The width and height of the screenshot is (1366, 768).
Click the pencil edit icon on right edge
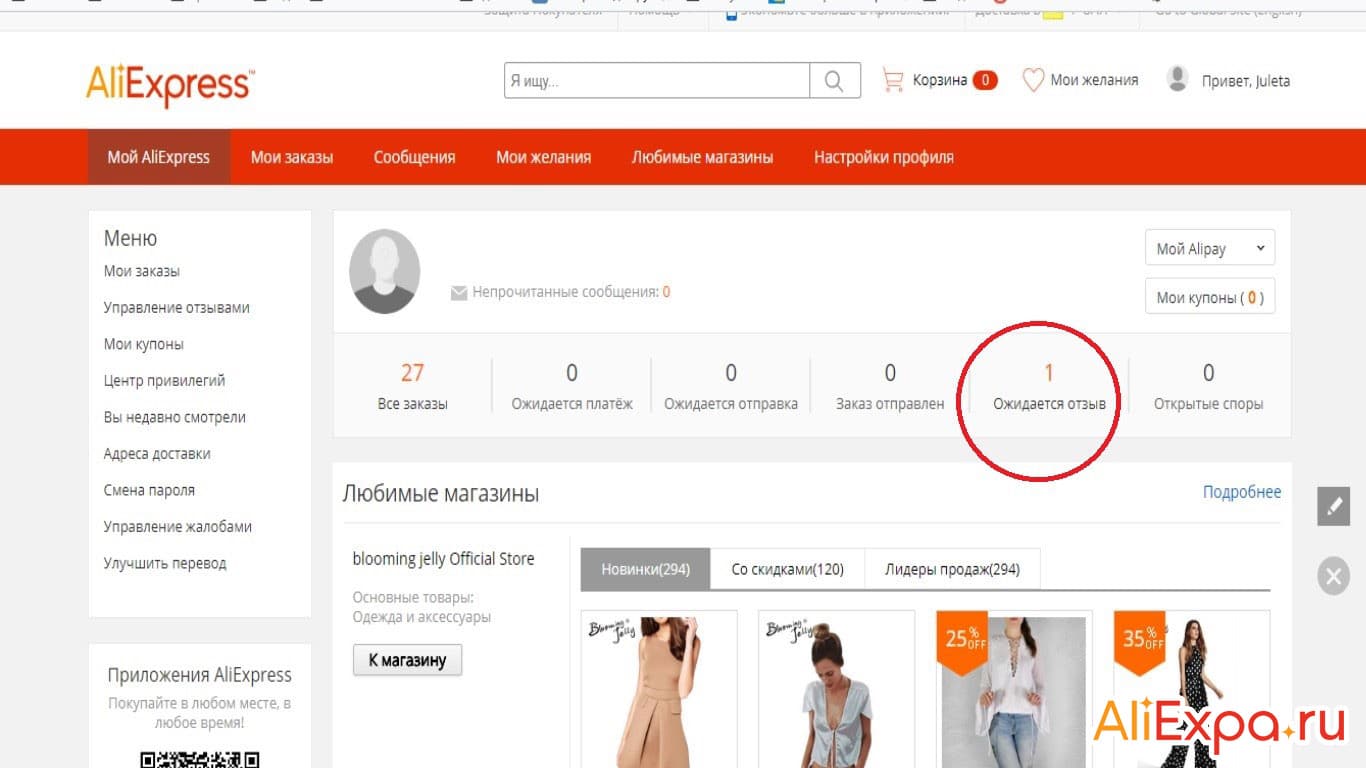(x=1332, y=506)
